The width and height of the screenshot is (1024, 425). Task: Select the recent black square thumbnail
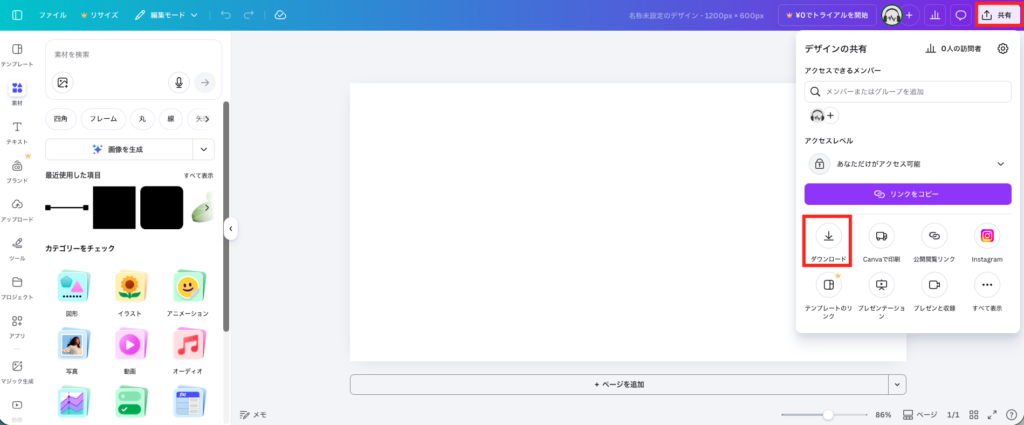114,208
